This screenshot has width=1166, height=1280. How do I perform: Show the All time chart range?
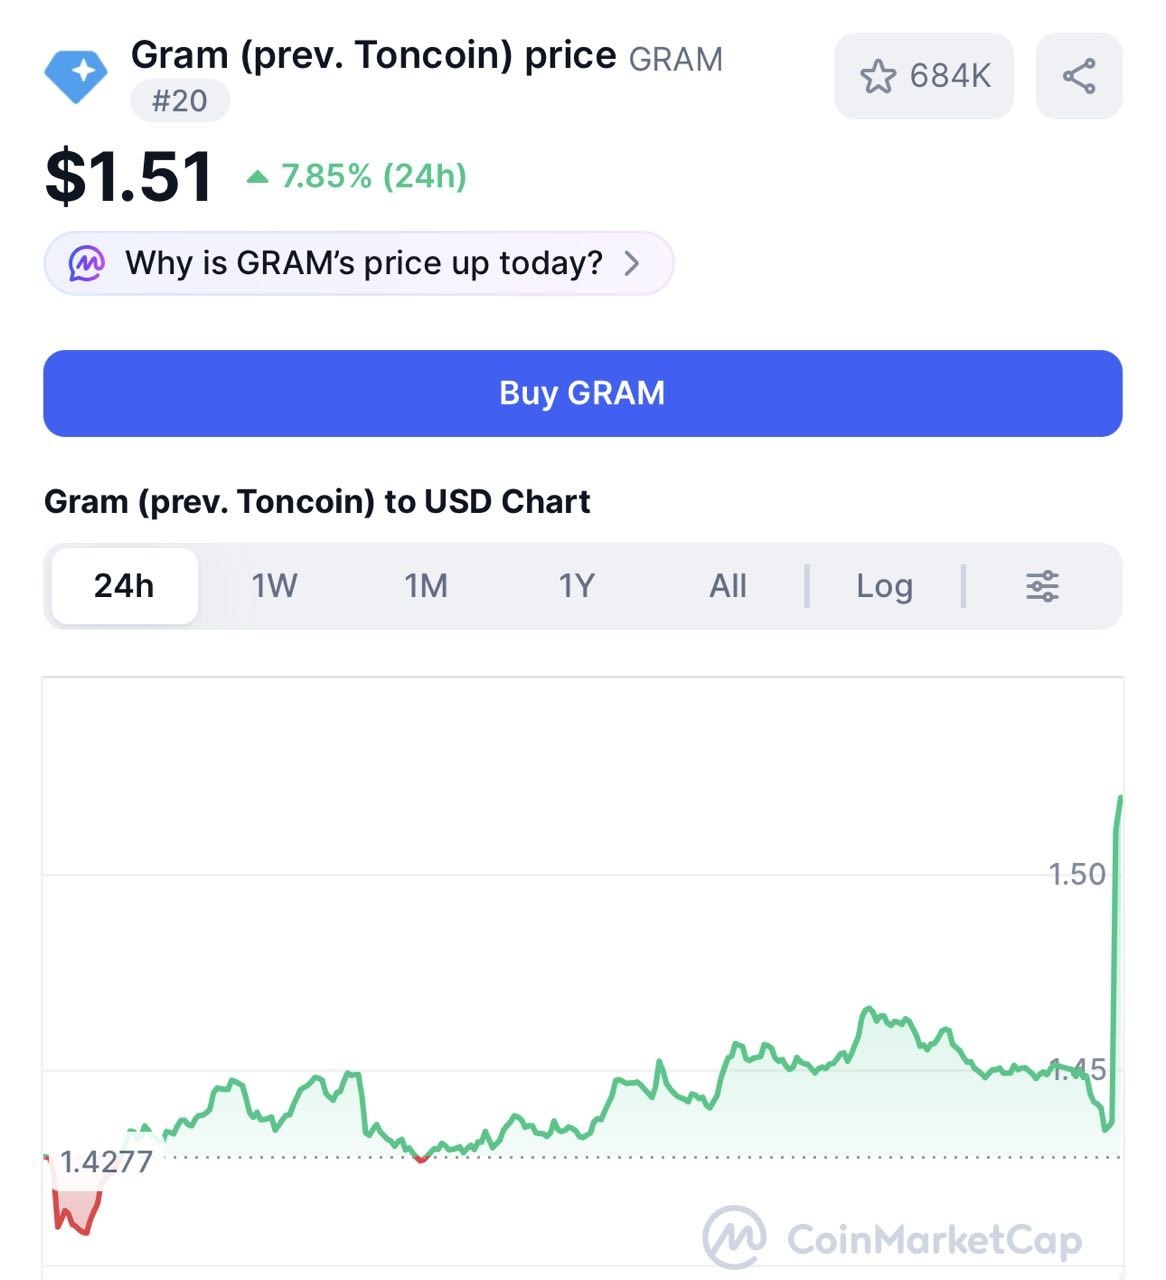(x=728, y=586)
